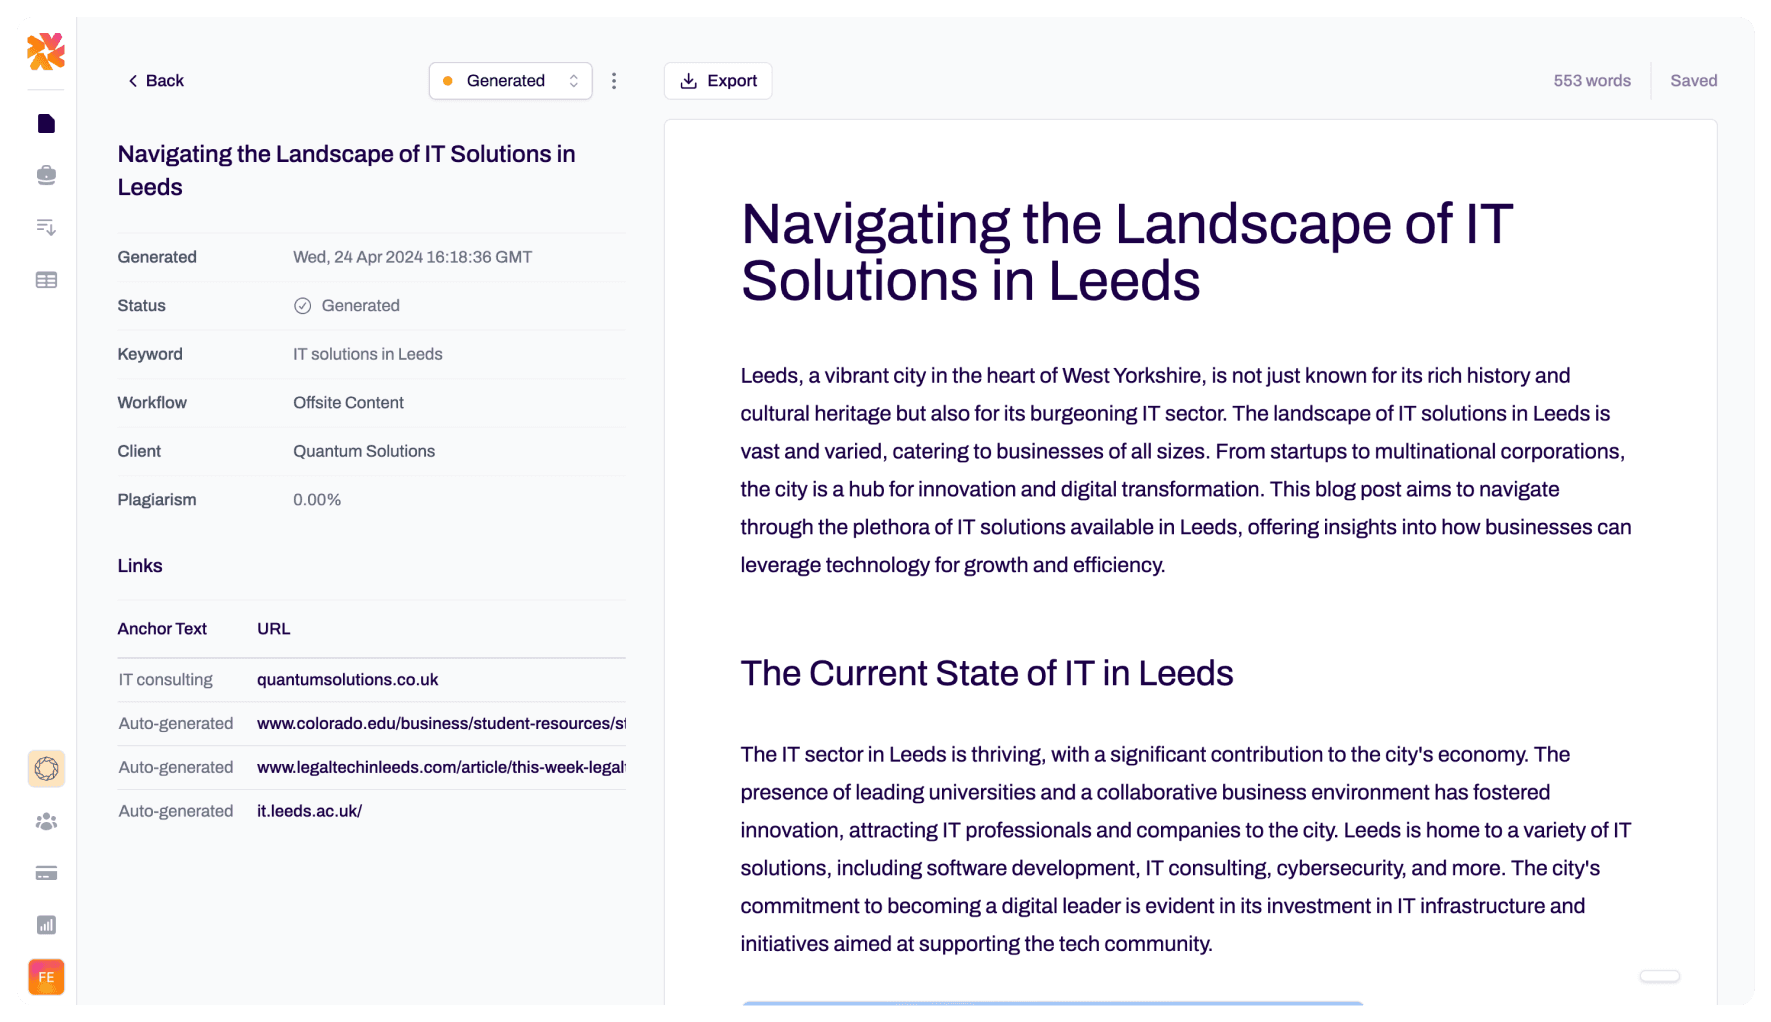
Task: Open the it.leeds.ac.uk link
Action: click(x=309, y=812)
